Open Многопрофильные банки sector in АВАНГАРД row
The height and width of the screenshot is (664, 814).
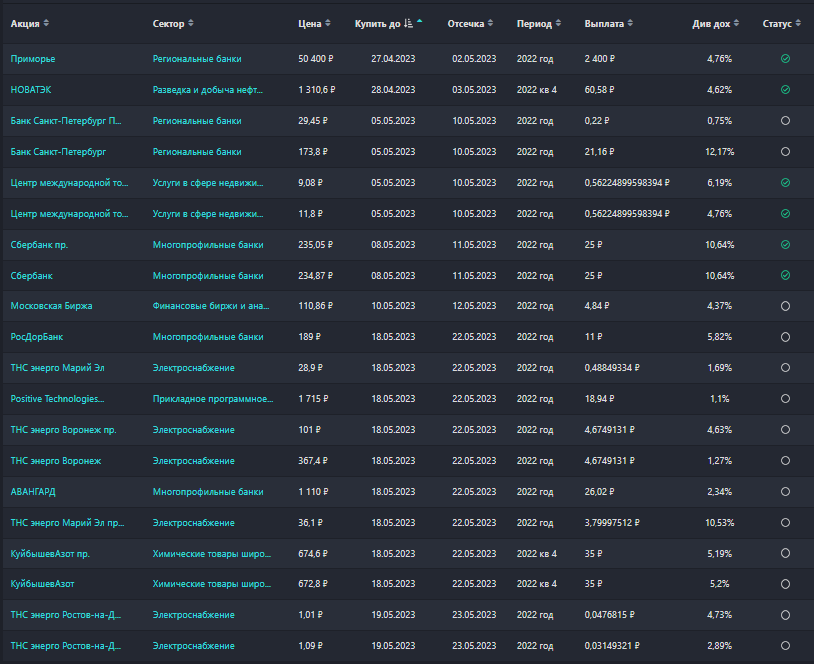[x=208, y=492]
